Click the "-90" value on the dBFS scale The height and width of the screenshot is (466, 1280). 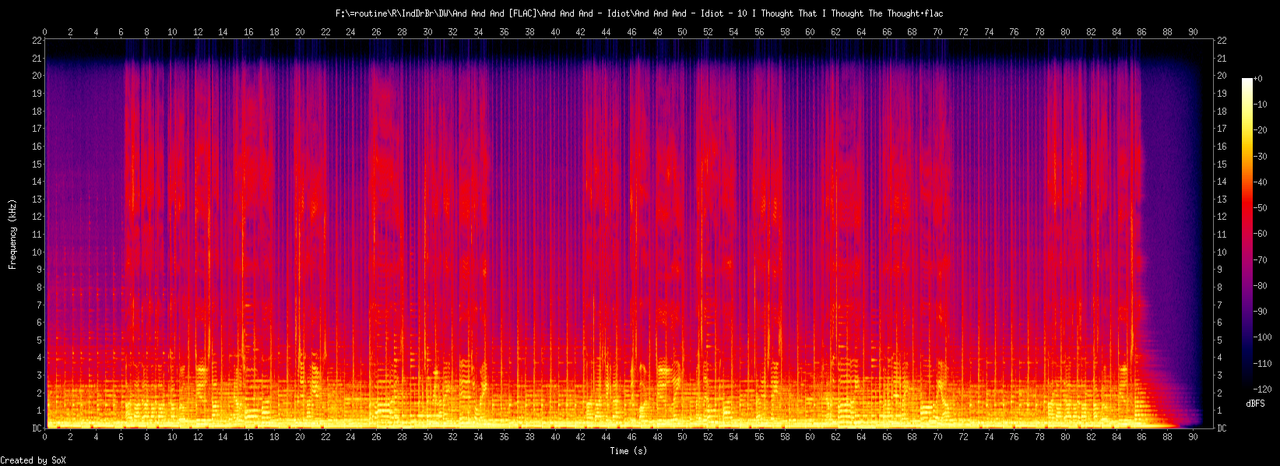[x=1261, y=311]
